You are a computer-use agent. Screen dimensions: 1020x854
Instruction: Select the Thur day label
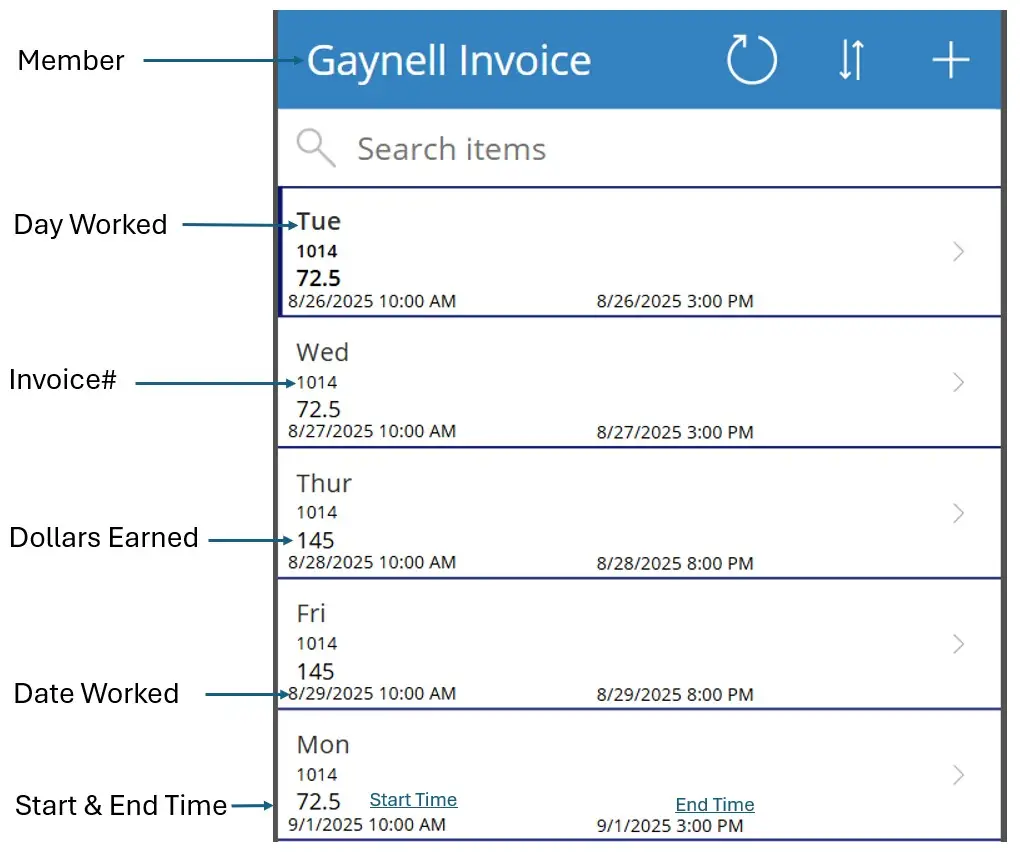click(324, 483)
